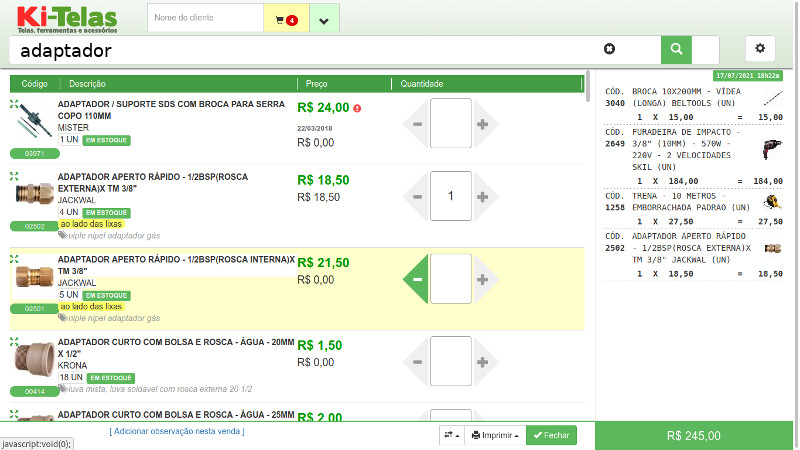Viewport: 800px width, 450px height.
Task: Click R$ 21,50 green price
Action: (323, 263)
